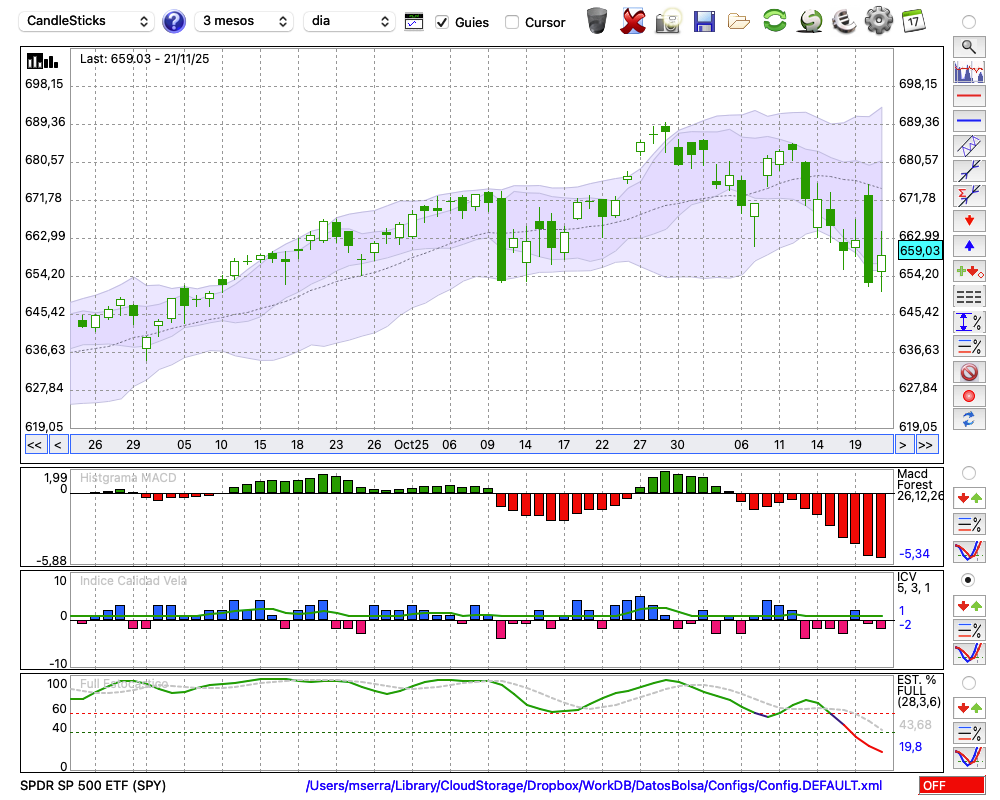Click the trash can icon in toolbar
The height and width of the screenshot is (800, 1000).
(597, 21)
